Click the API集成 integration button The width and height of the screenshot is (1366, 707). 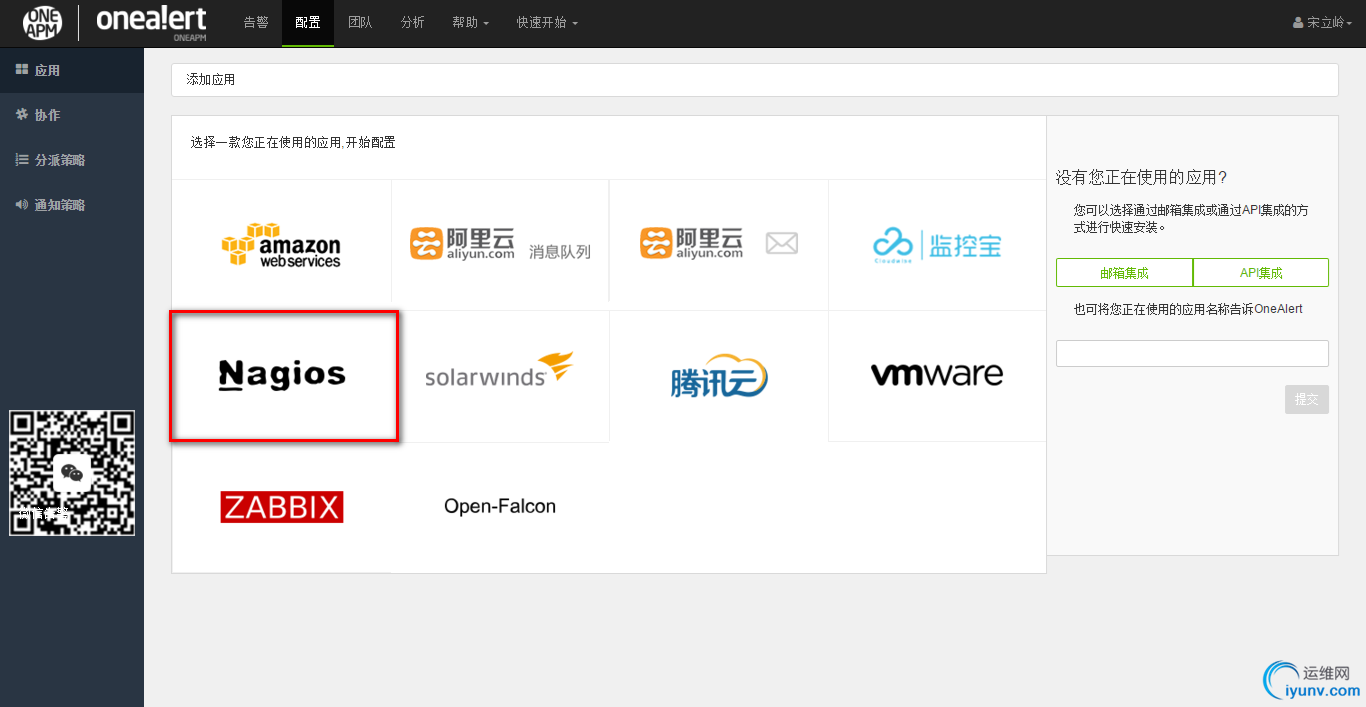[1261, 272]
